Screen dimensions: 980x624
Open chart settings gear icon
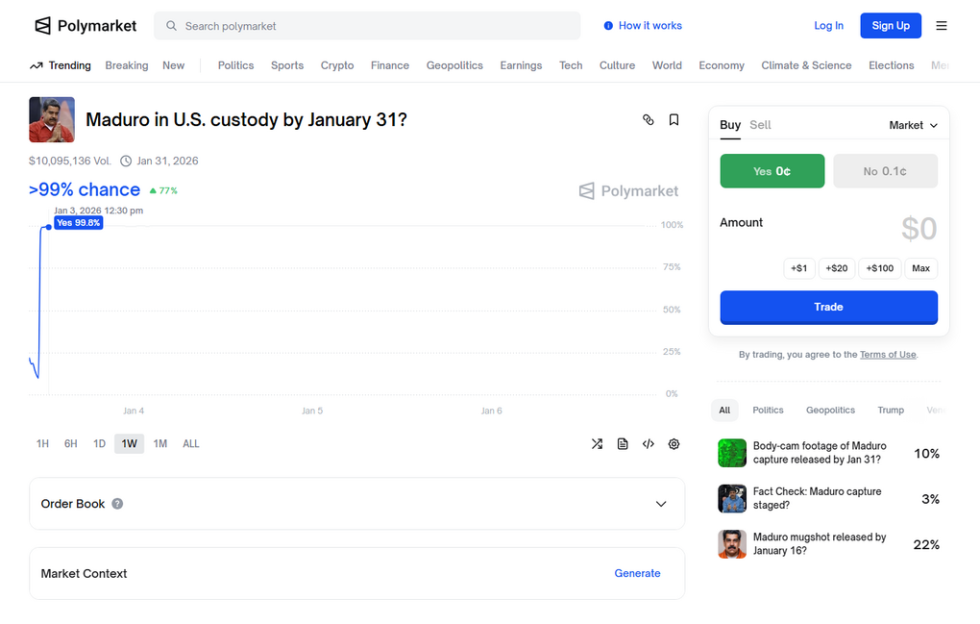[674, 443]
